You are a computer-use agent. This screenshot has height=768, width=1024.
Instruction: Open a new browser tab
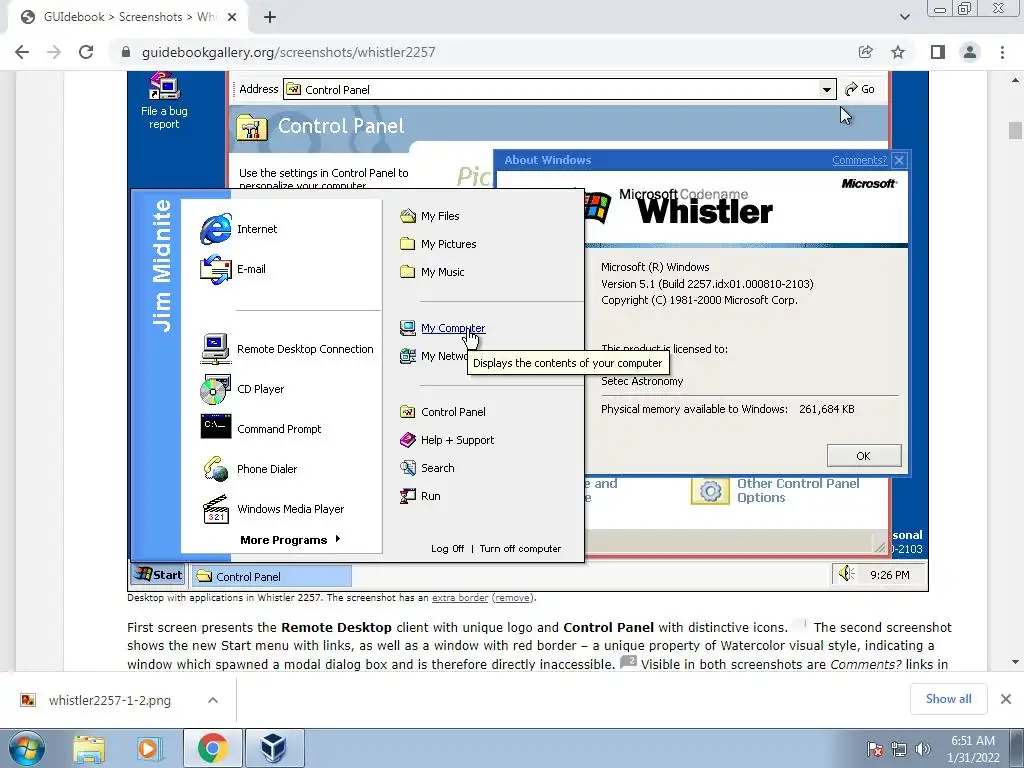tap(270, 18)
